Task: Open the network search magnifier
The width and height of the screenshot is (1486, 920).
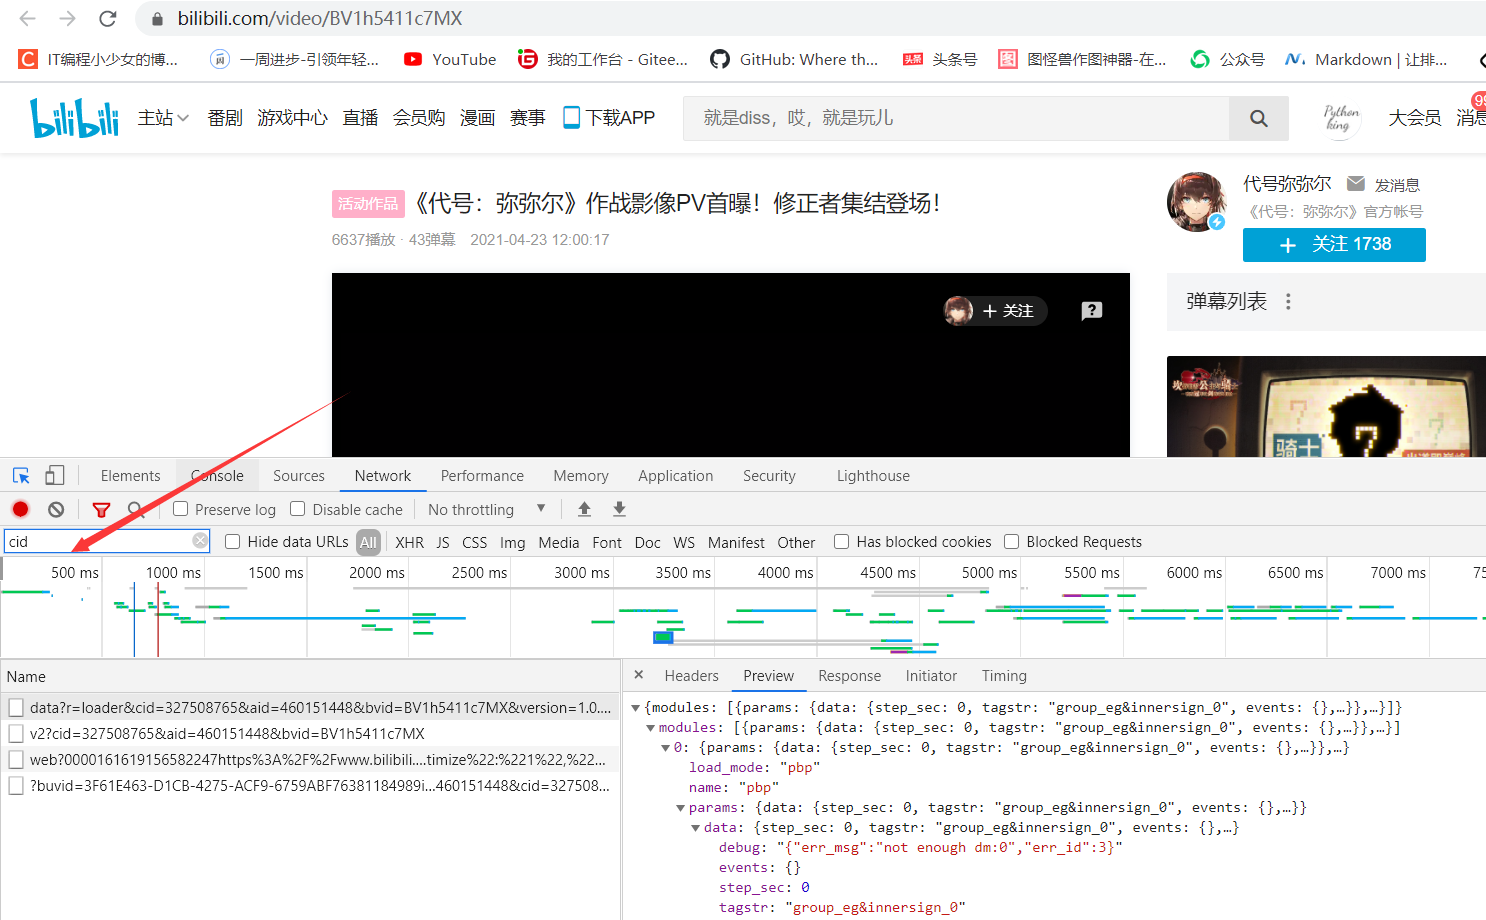Action: coord(136,509)
